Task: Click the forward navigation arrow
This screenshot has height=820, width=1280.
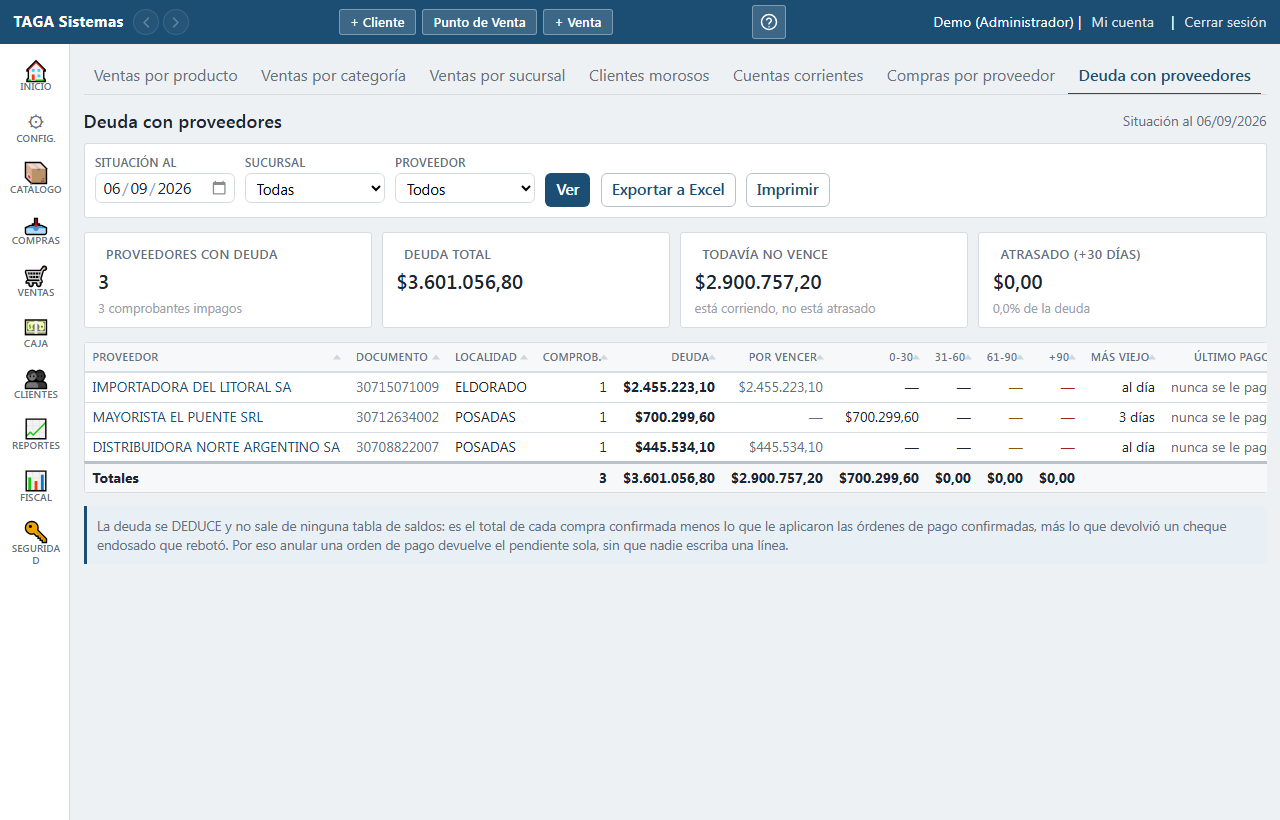Action: (x=176, y=22)
